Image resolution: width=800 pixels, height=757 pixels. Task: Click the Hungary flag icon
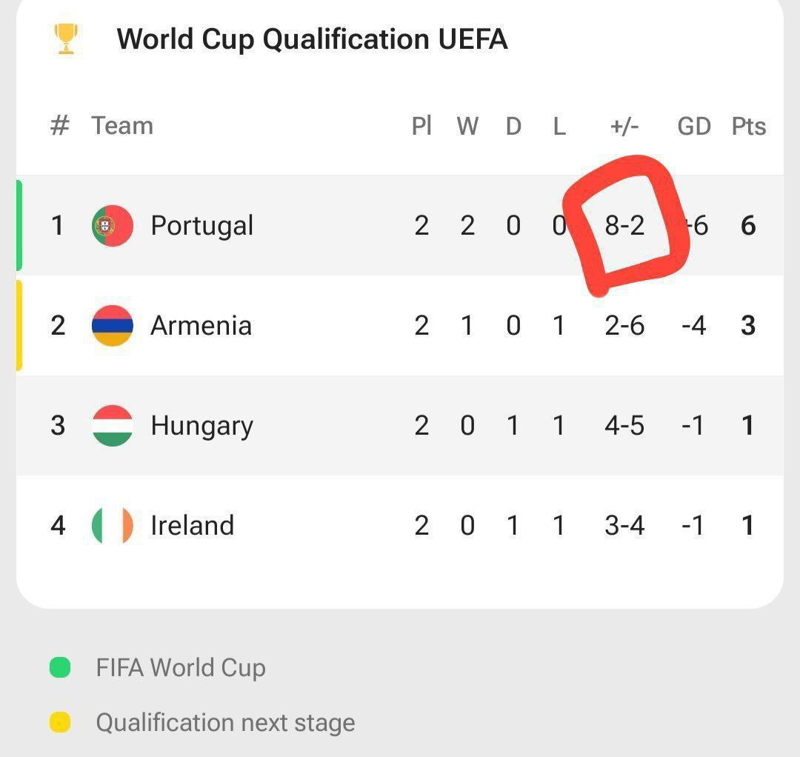pos(112,426)
